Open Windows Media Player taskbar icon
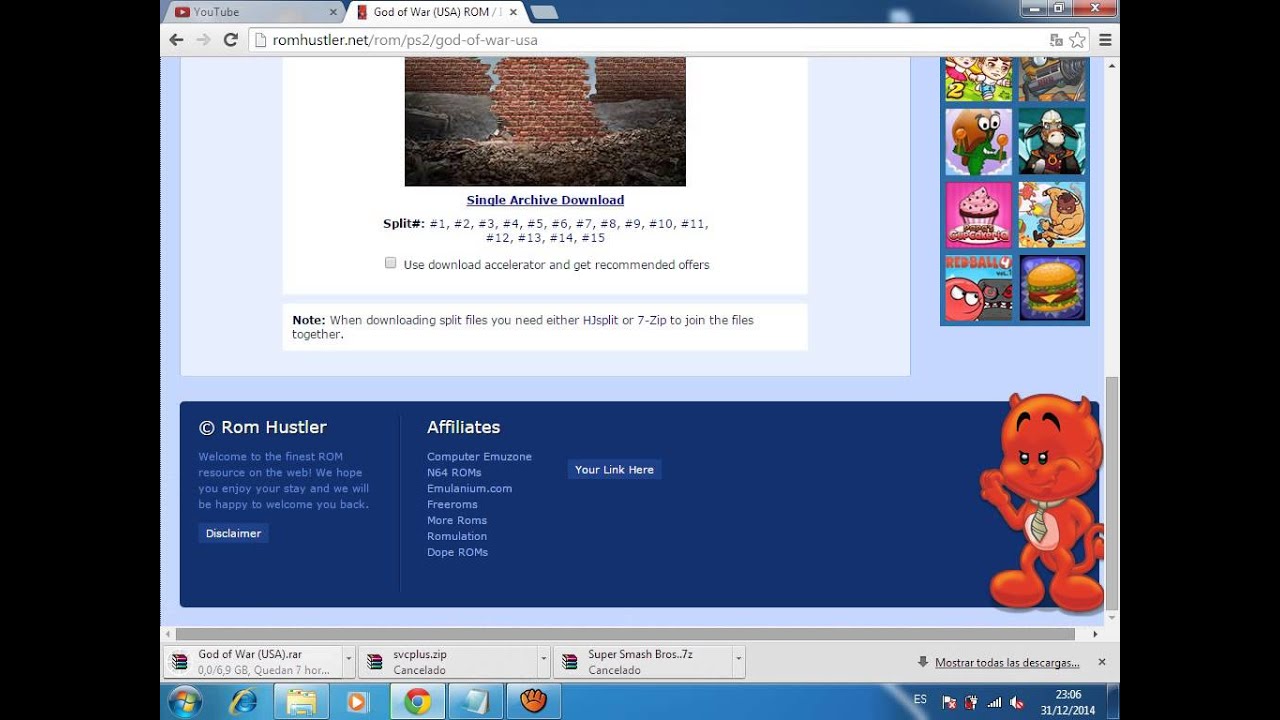This screenshot has width=1280, height=720. [357, 702]
